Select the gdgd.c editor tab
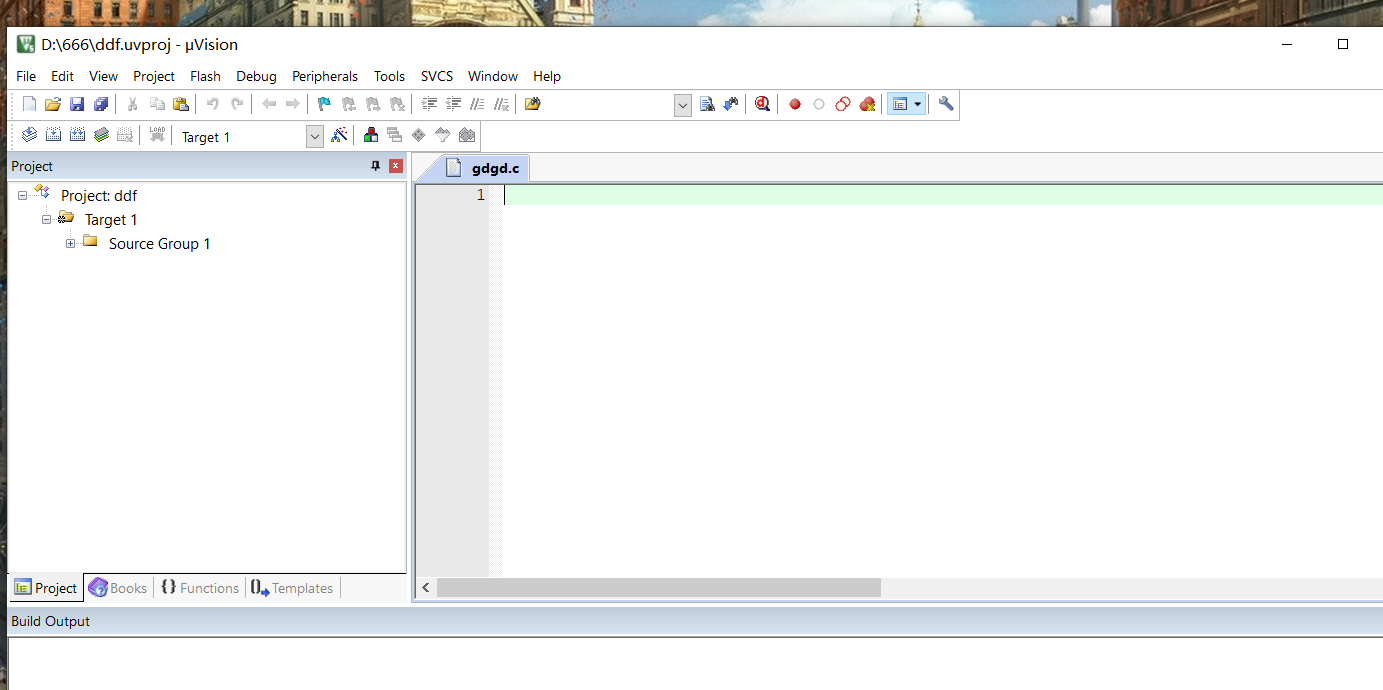1383x690 pixels. 483,168
